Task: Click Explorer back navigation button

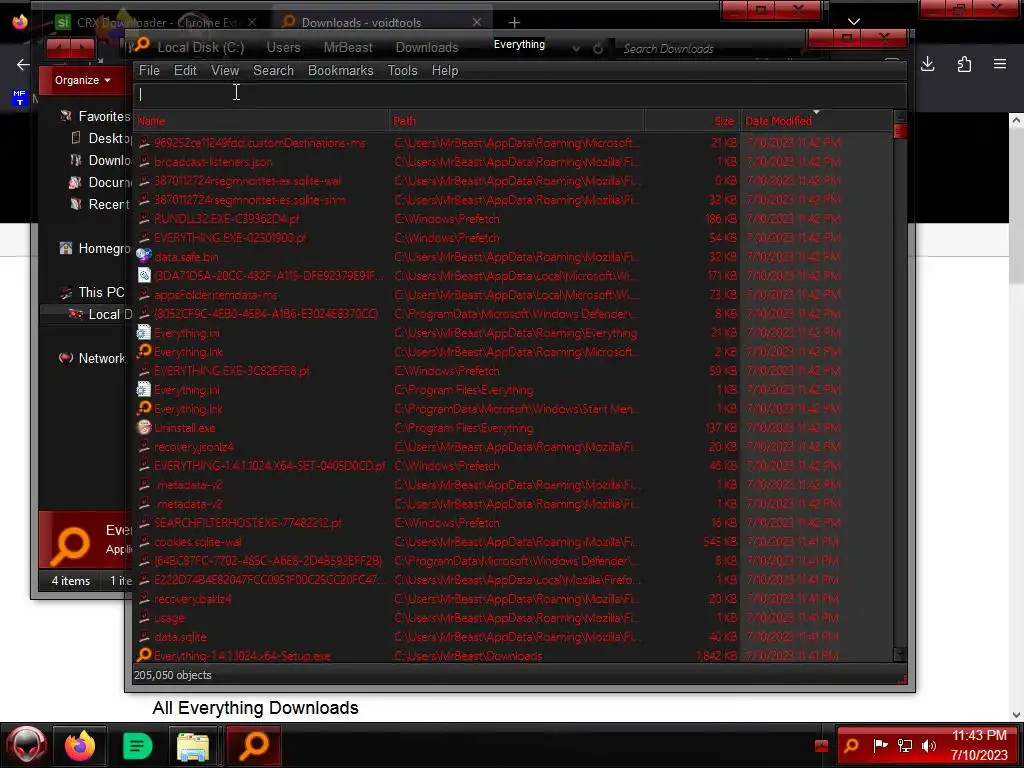Action: click(59, 48)
